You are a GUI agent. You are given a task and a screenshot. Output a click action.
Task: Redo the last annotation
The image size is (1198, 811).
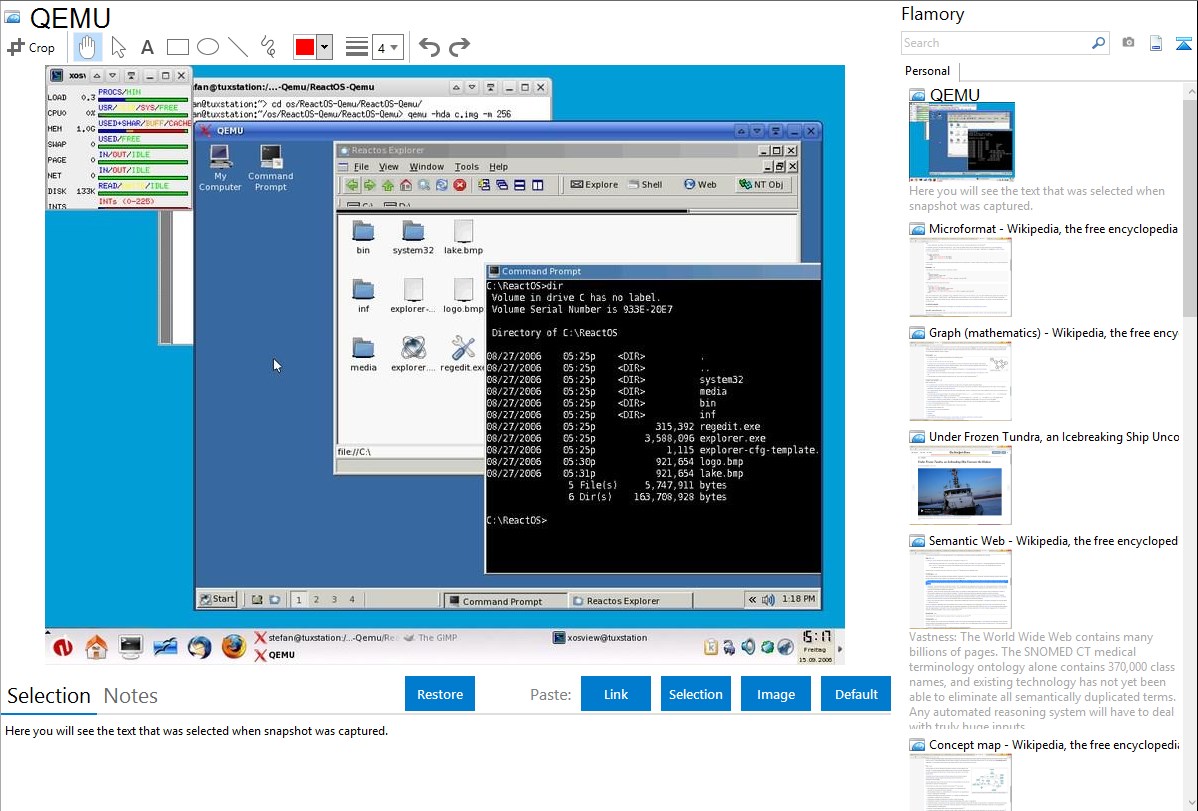pyautogui.click(x=459, y=47)
